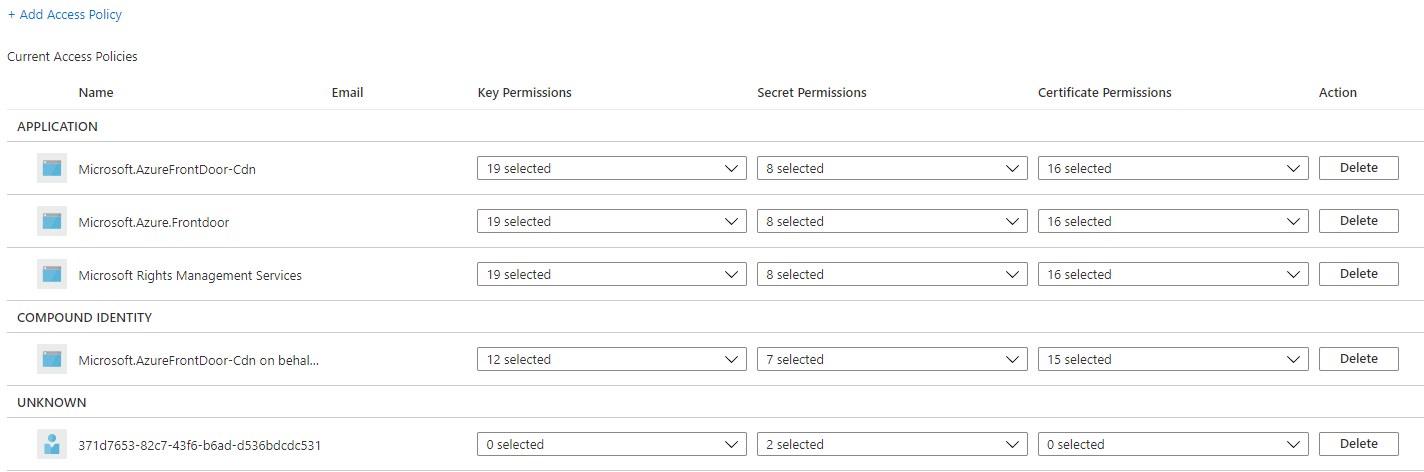
Task: Click the compound identity application icon
Action: coord(52,359)
